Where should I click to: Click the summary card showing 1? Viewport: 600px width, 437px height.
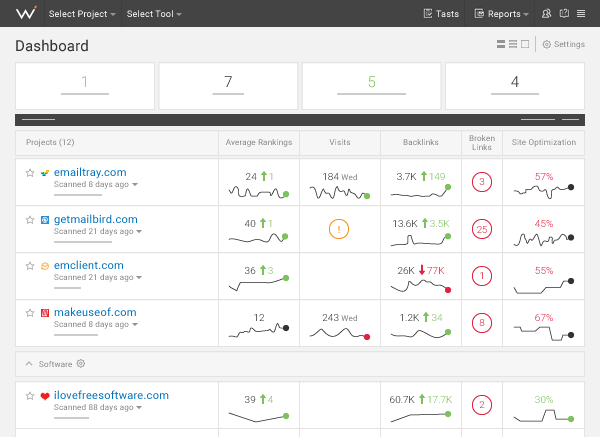tap(85, 86)
